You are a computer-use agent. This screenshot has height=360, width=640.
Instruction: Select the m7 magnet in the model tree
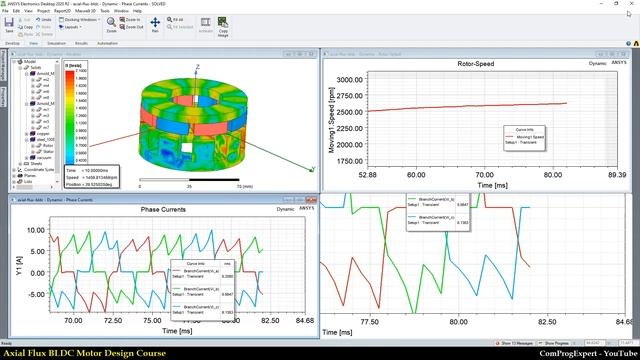(46, 127)
